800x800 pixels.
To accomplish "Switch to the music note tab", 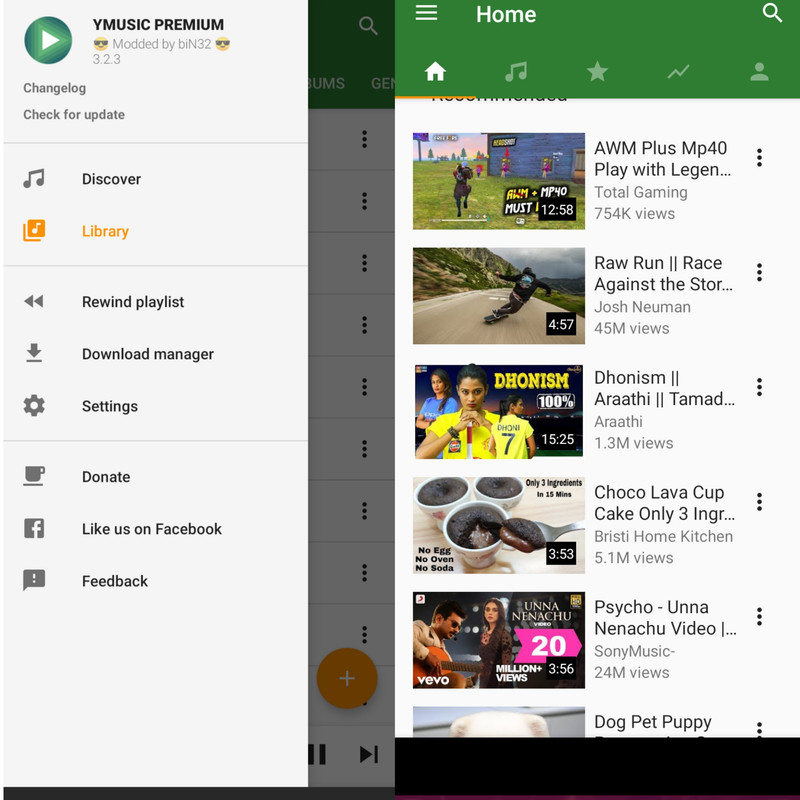I will tap(516, 71).
